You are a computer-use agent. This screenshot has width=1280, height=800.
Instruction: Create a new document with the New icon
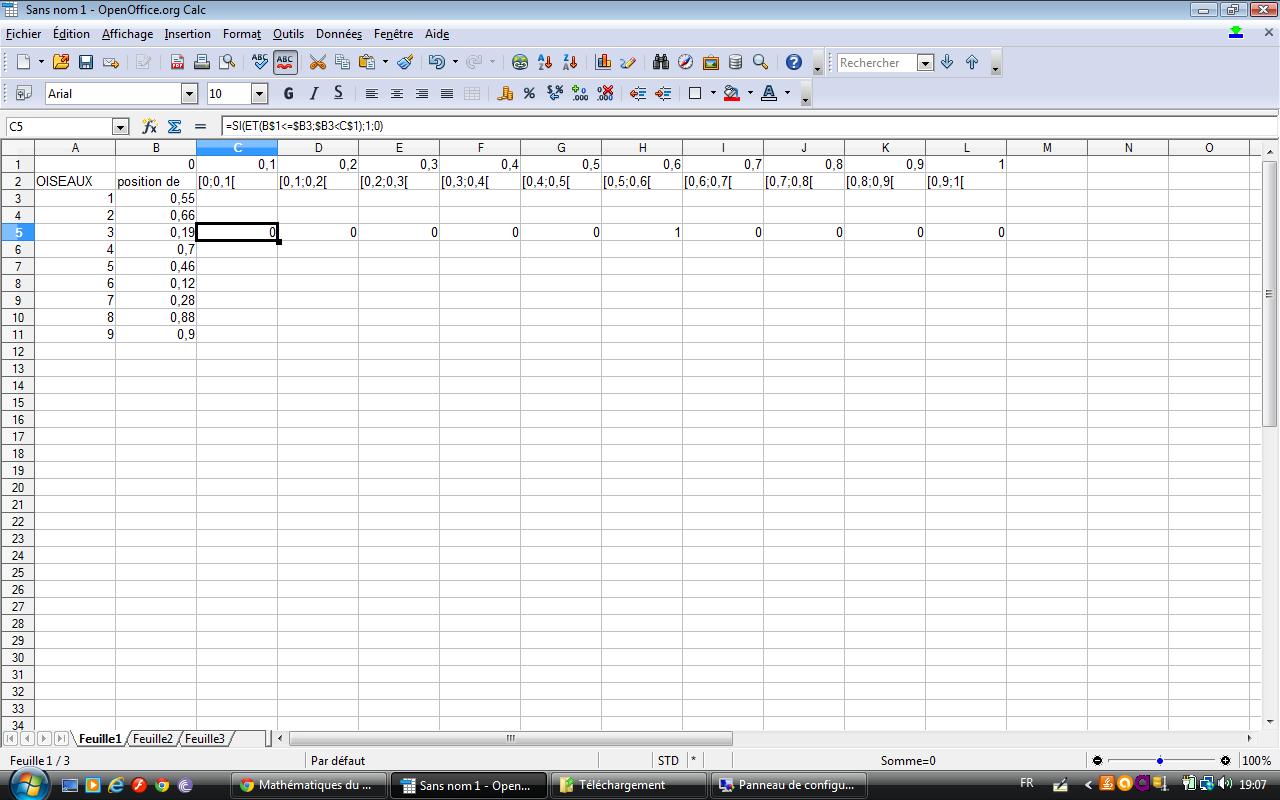pos(23,62)
